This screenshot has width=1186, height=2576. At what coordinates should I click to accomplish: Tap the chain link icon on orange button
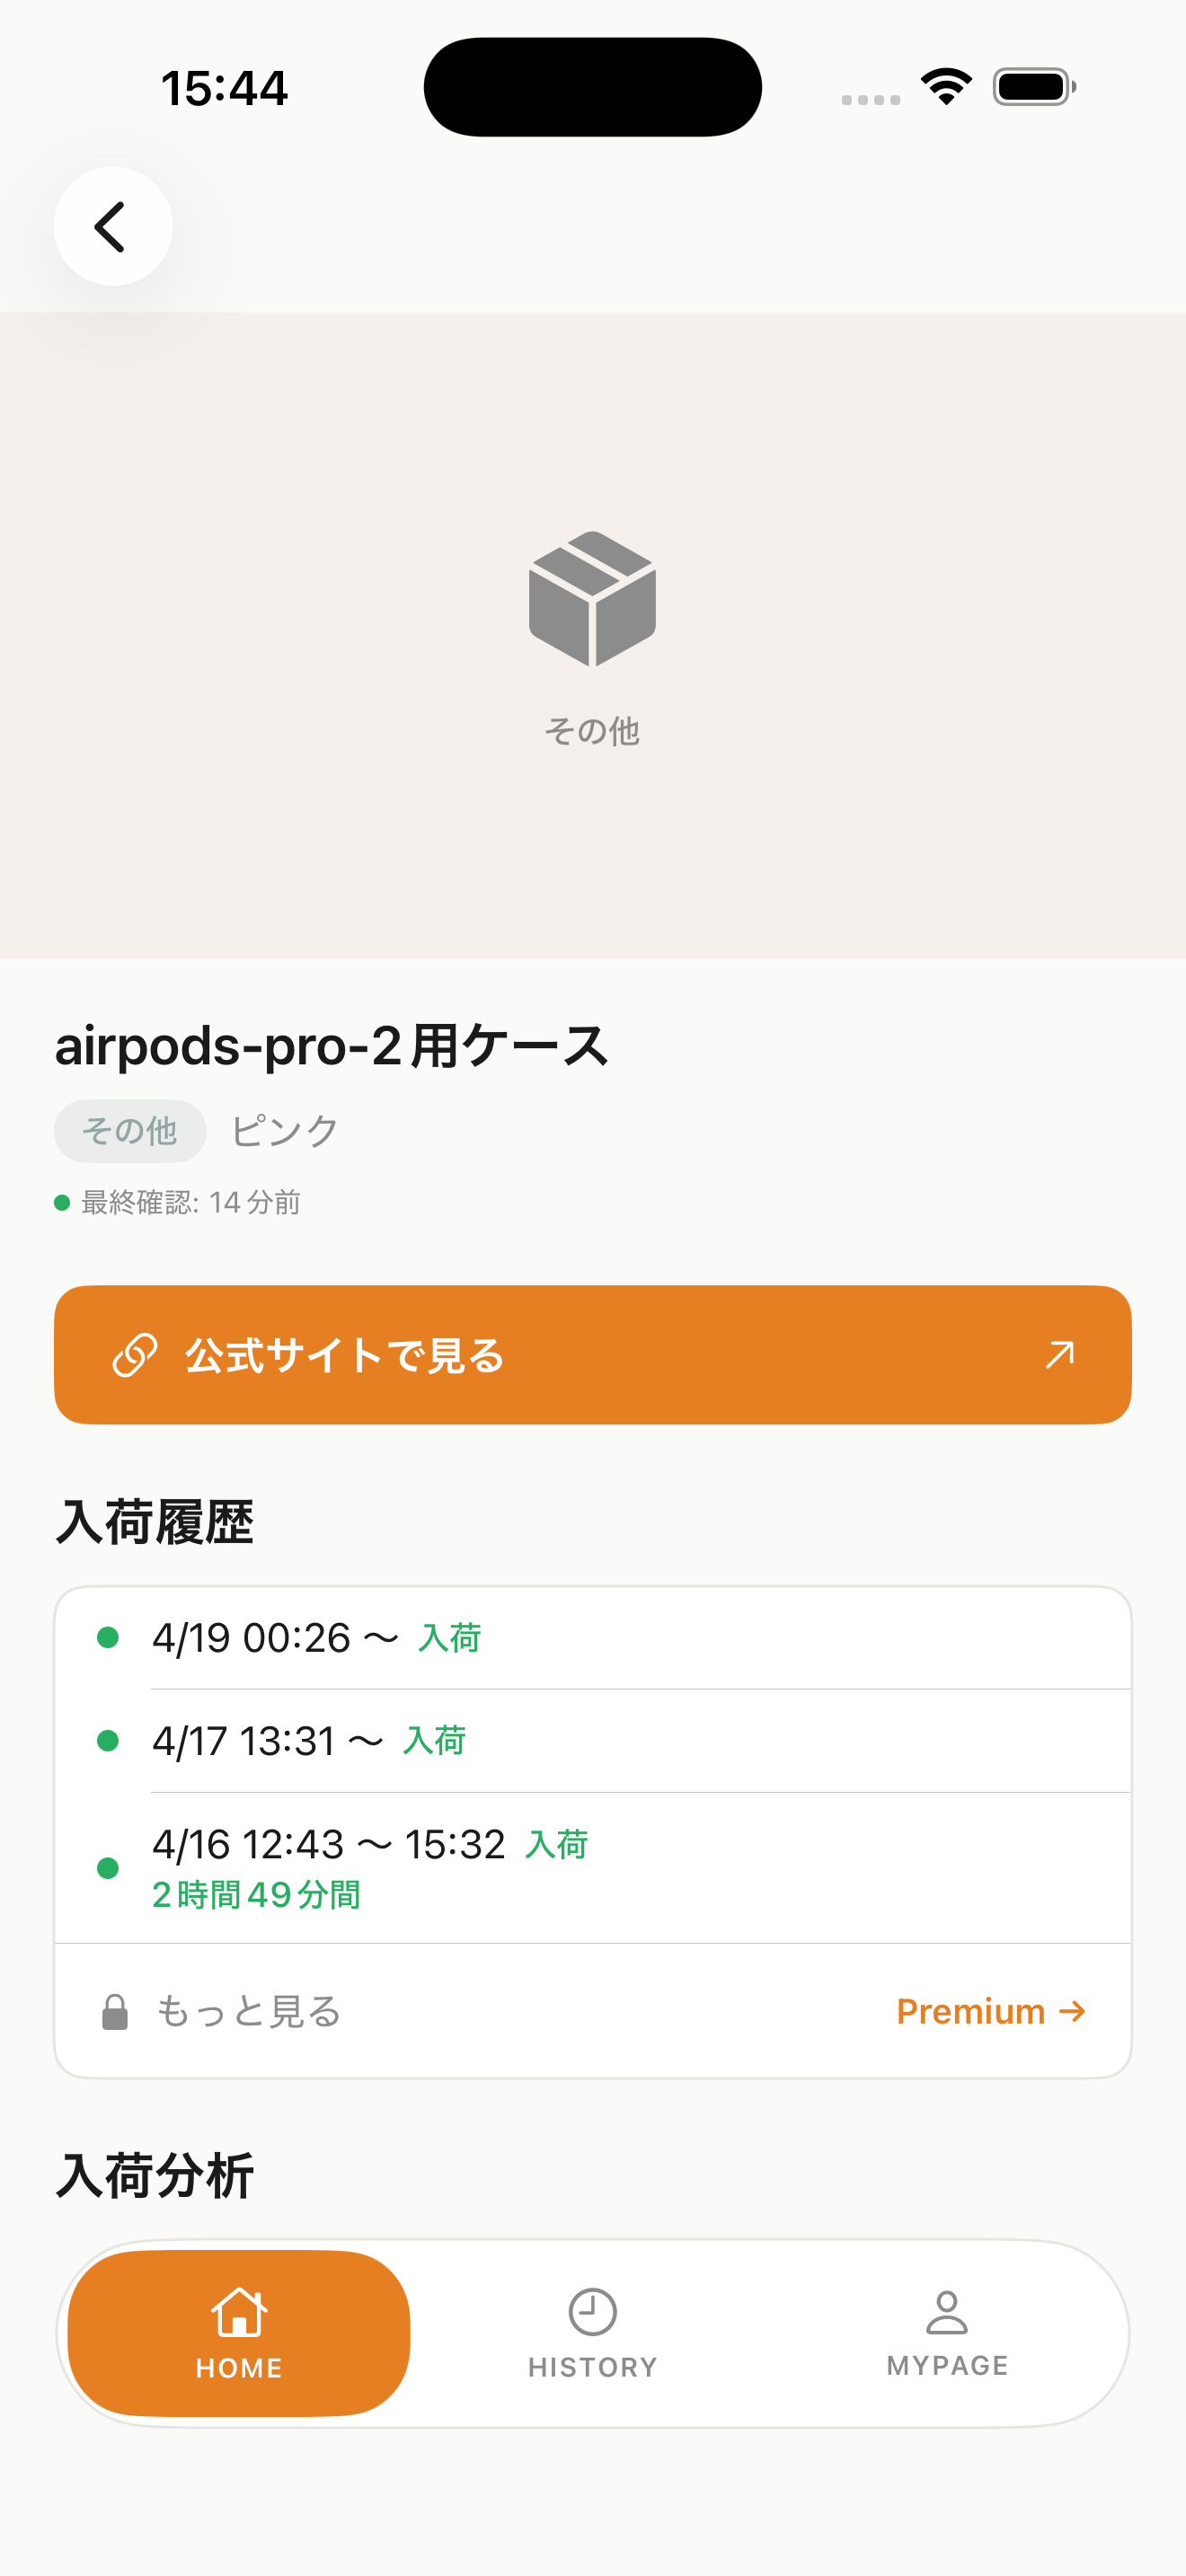pyautogui.click(x=135, y=1355)
